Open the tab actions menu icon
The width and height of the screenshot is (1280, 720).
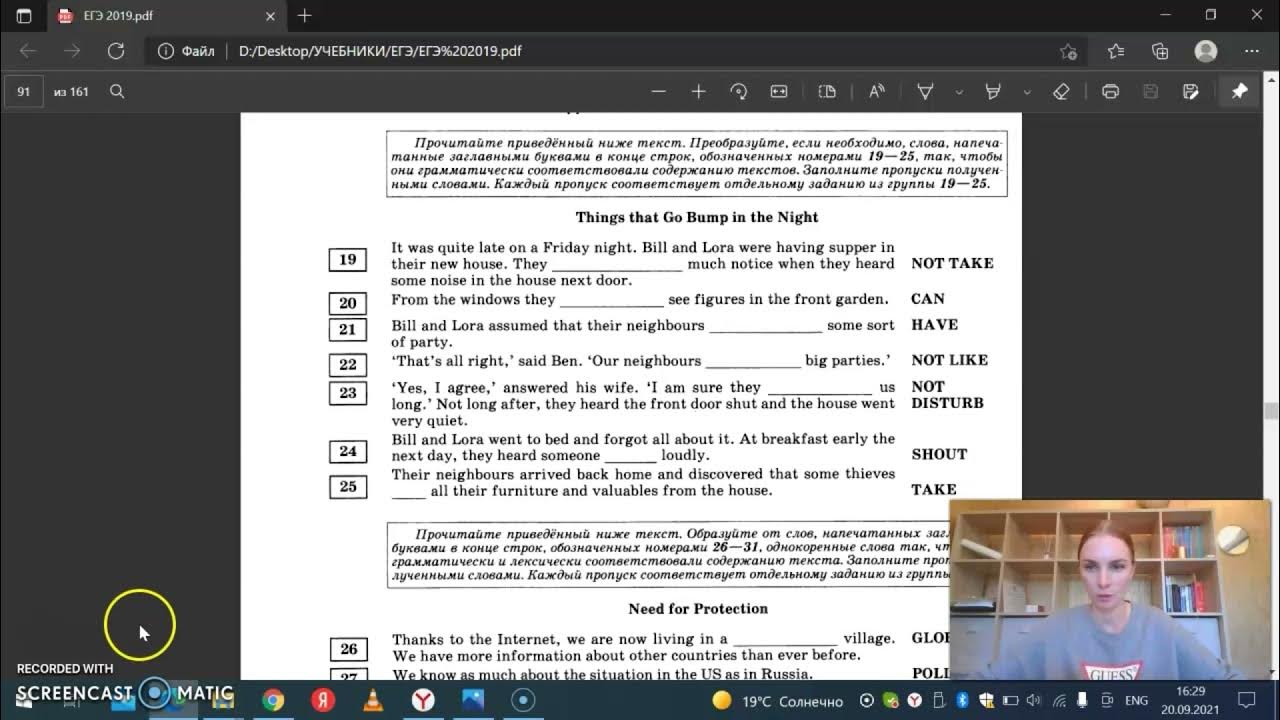[x=24, y=16]
